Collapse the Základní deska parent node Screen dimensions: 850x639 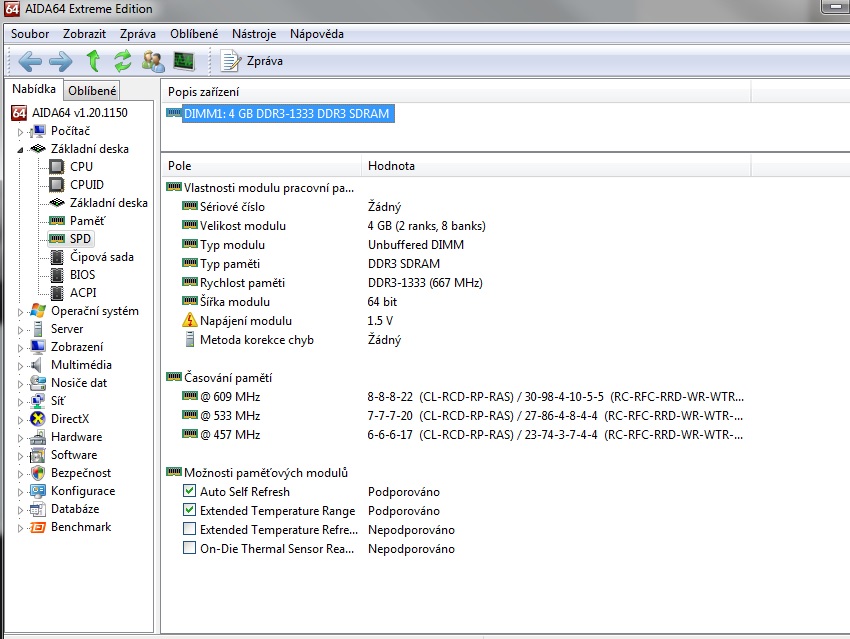click(20, 150)
